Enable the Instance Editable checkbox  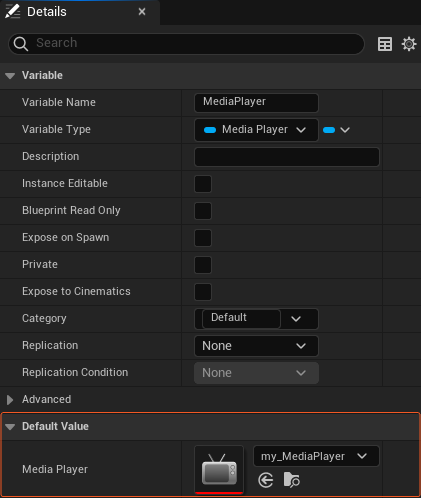(203, 184)
